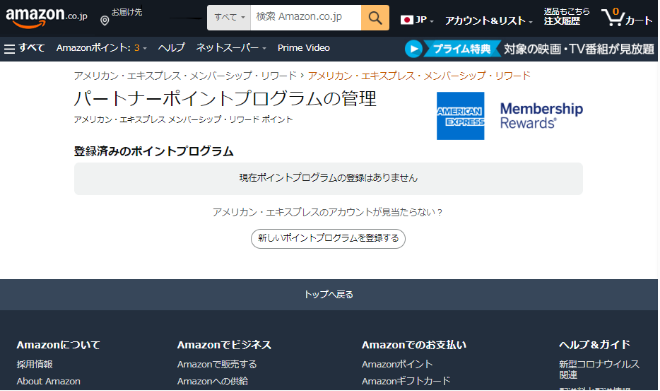The height and width of the screenshot is (391, 660).
Task: Click the Prime play arrow icon
Action: point(413,49)
